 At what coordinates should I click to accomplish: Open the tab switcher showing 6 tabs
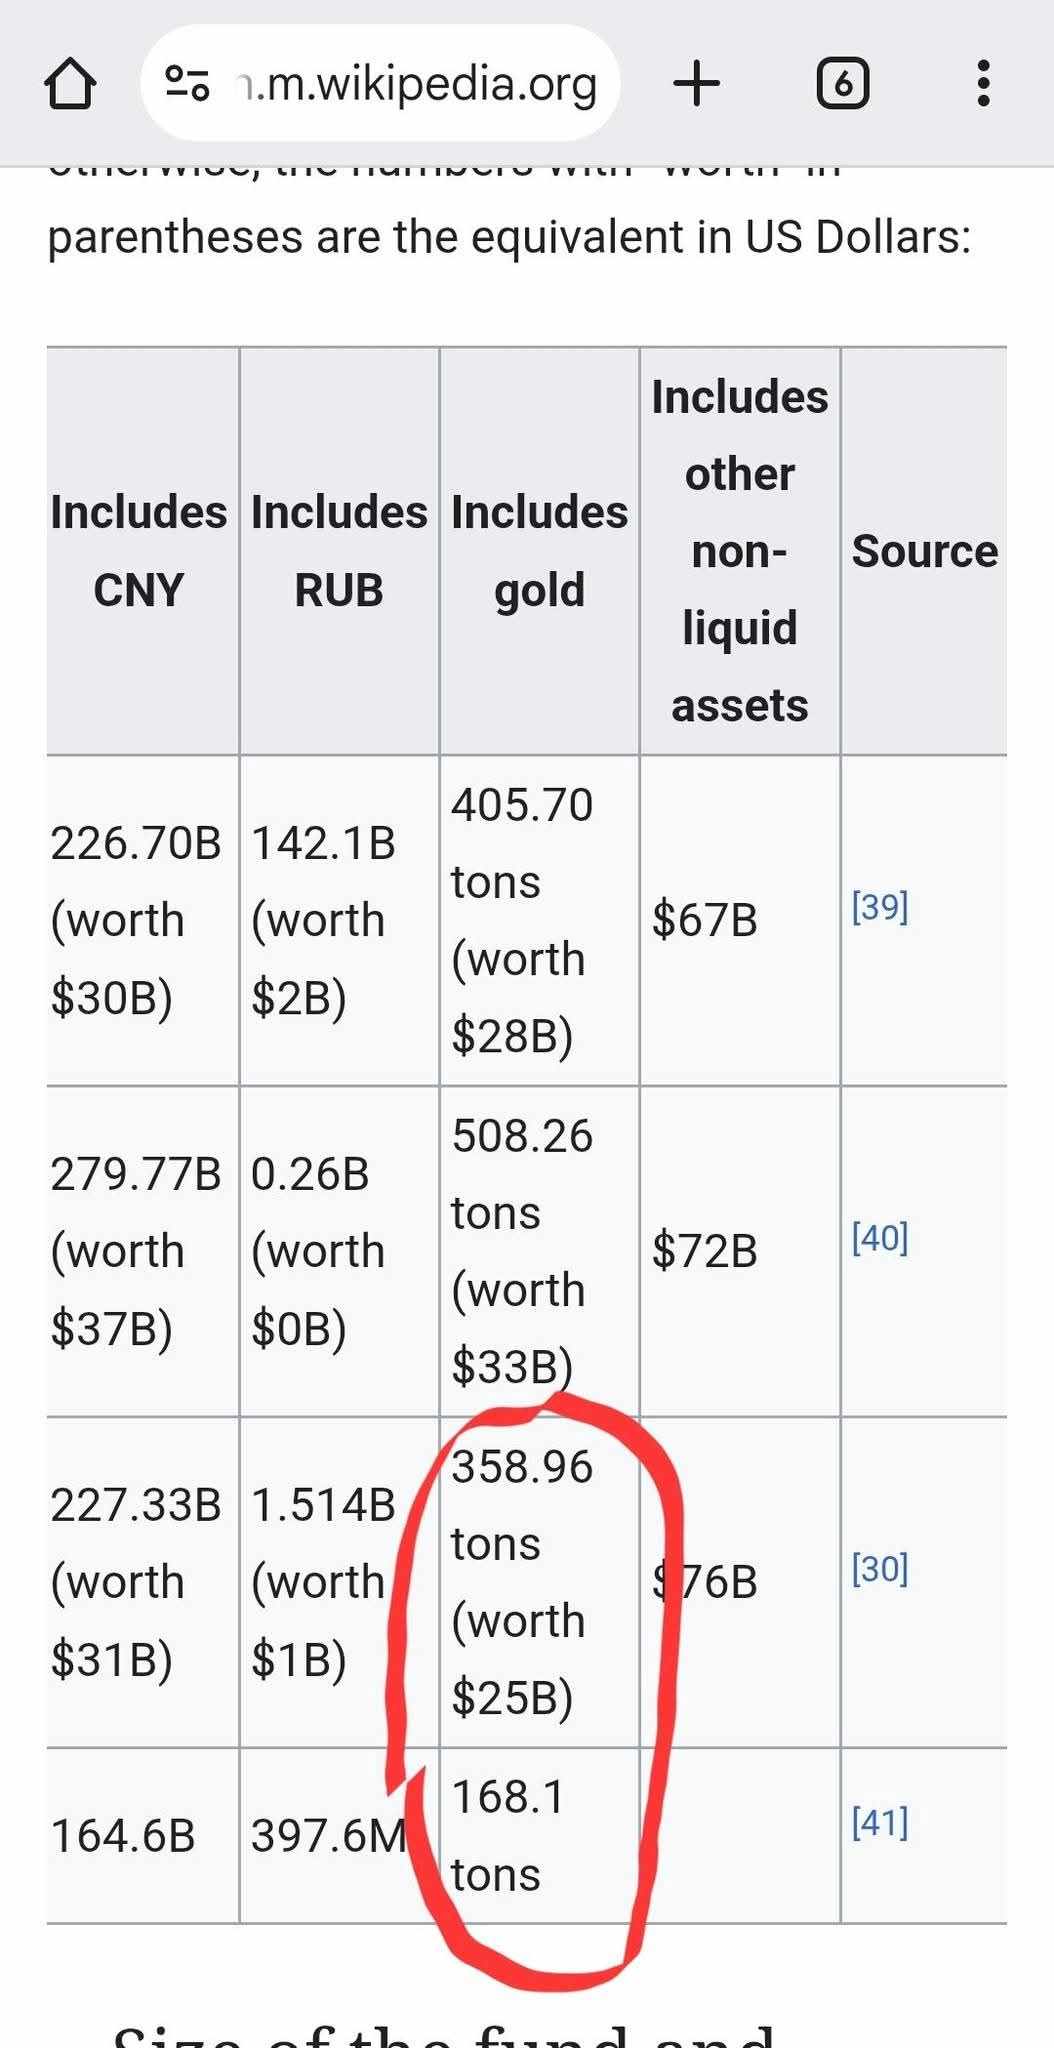tap(842, 83)
